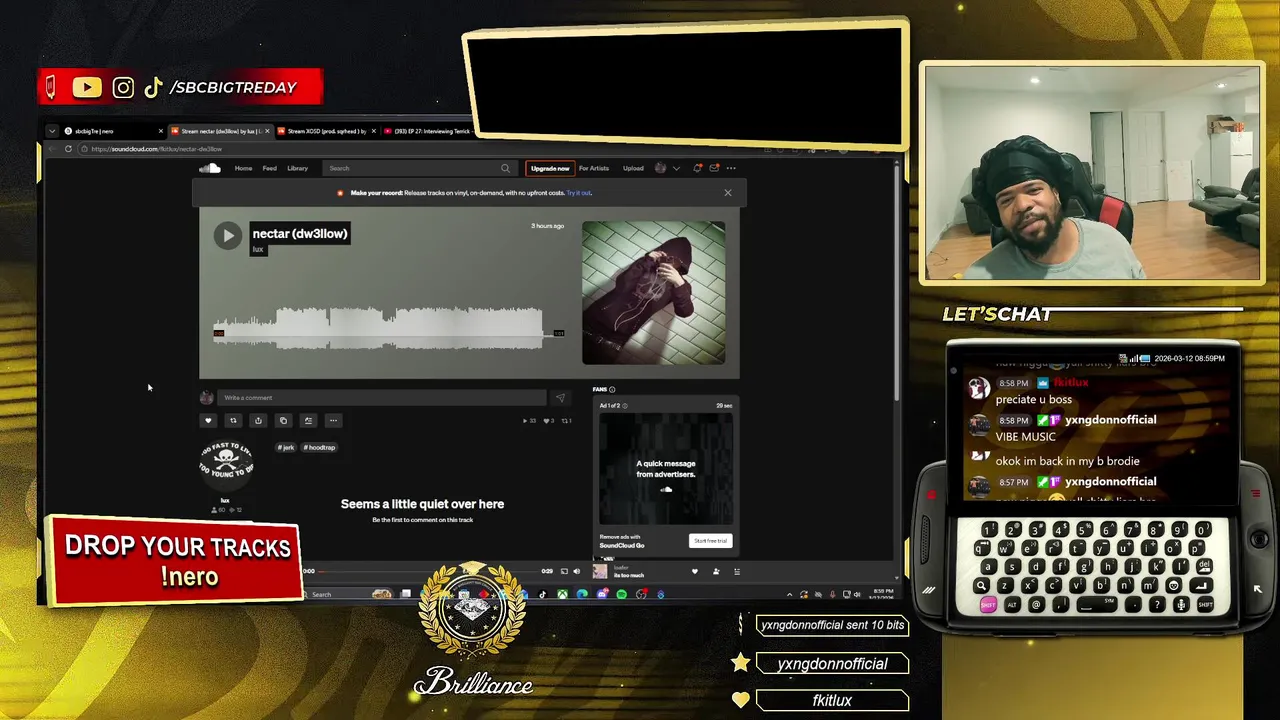Screen dimensions: 1280x720
Task: Open the header more options menu
Action: pyautogui.click(x=731, y=168)
